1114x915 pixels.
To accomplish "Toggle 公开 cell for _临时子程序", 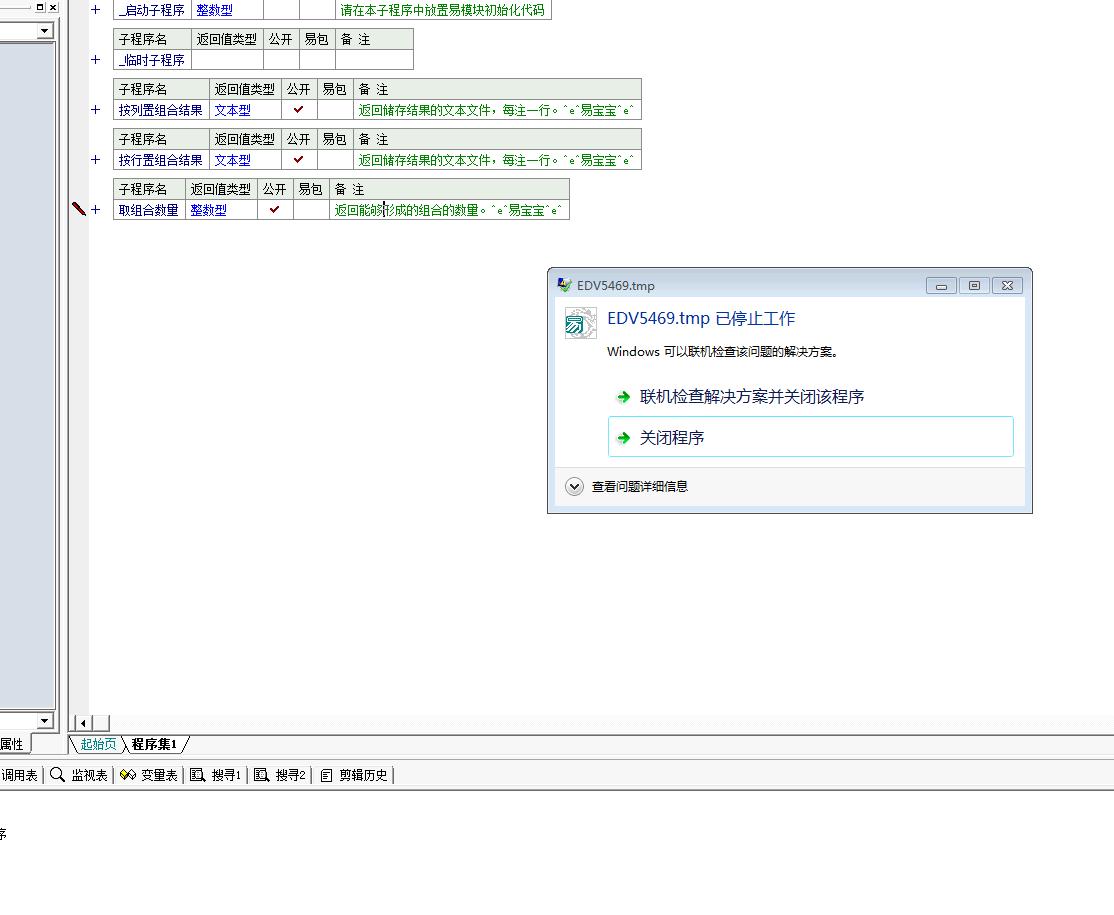I will click(x=281, y=60).
